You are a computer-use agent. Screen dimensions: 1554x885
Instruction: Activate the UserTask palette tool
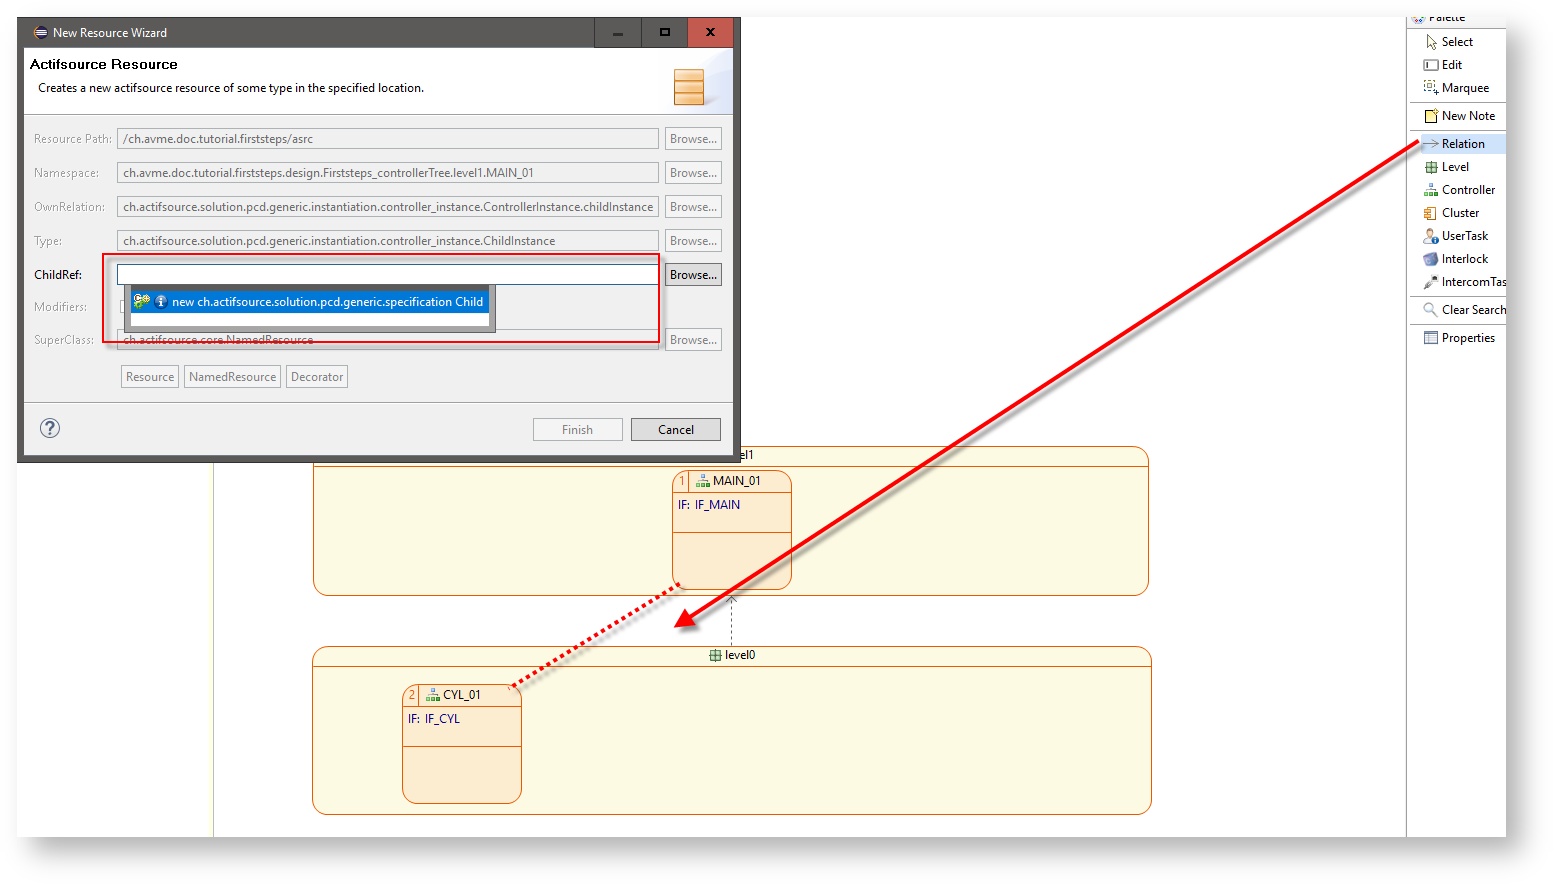[1463, 236]
